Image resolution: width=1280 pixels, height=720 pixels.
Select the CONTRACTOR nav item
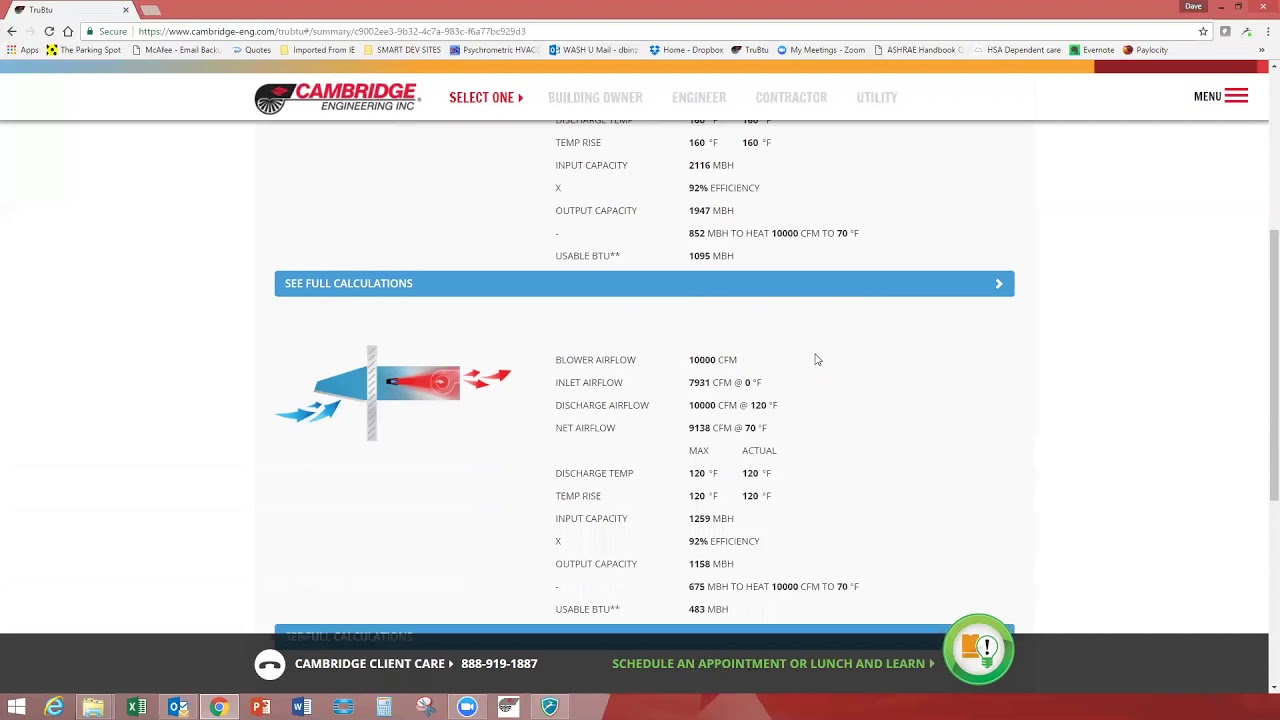(791, 98)
